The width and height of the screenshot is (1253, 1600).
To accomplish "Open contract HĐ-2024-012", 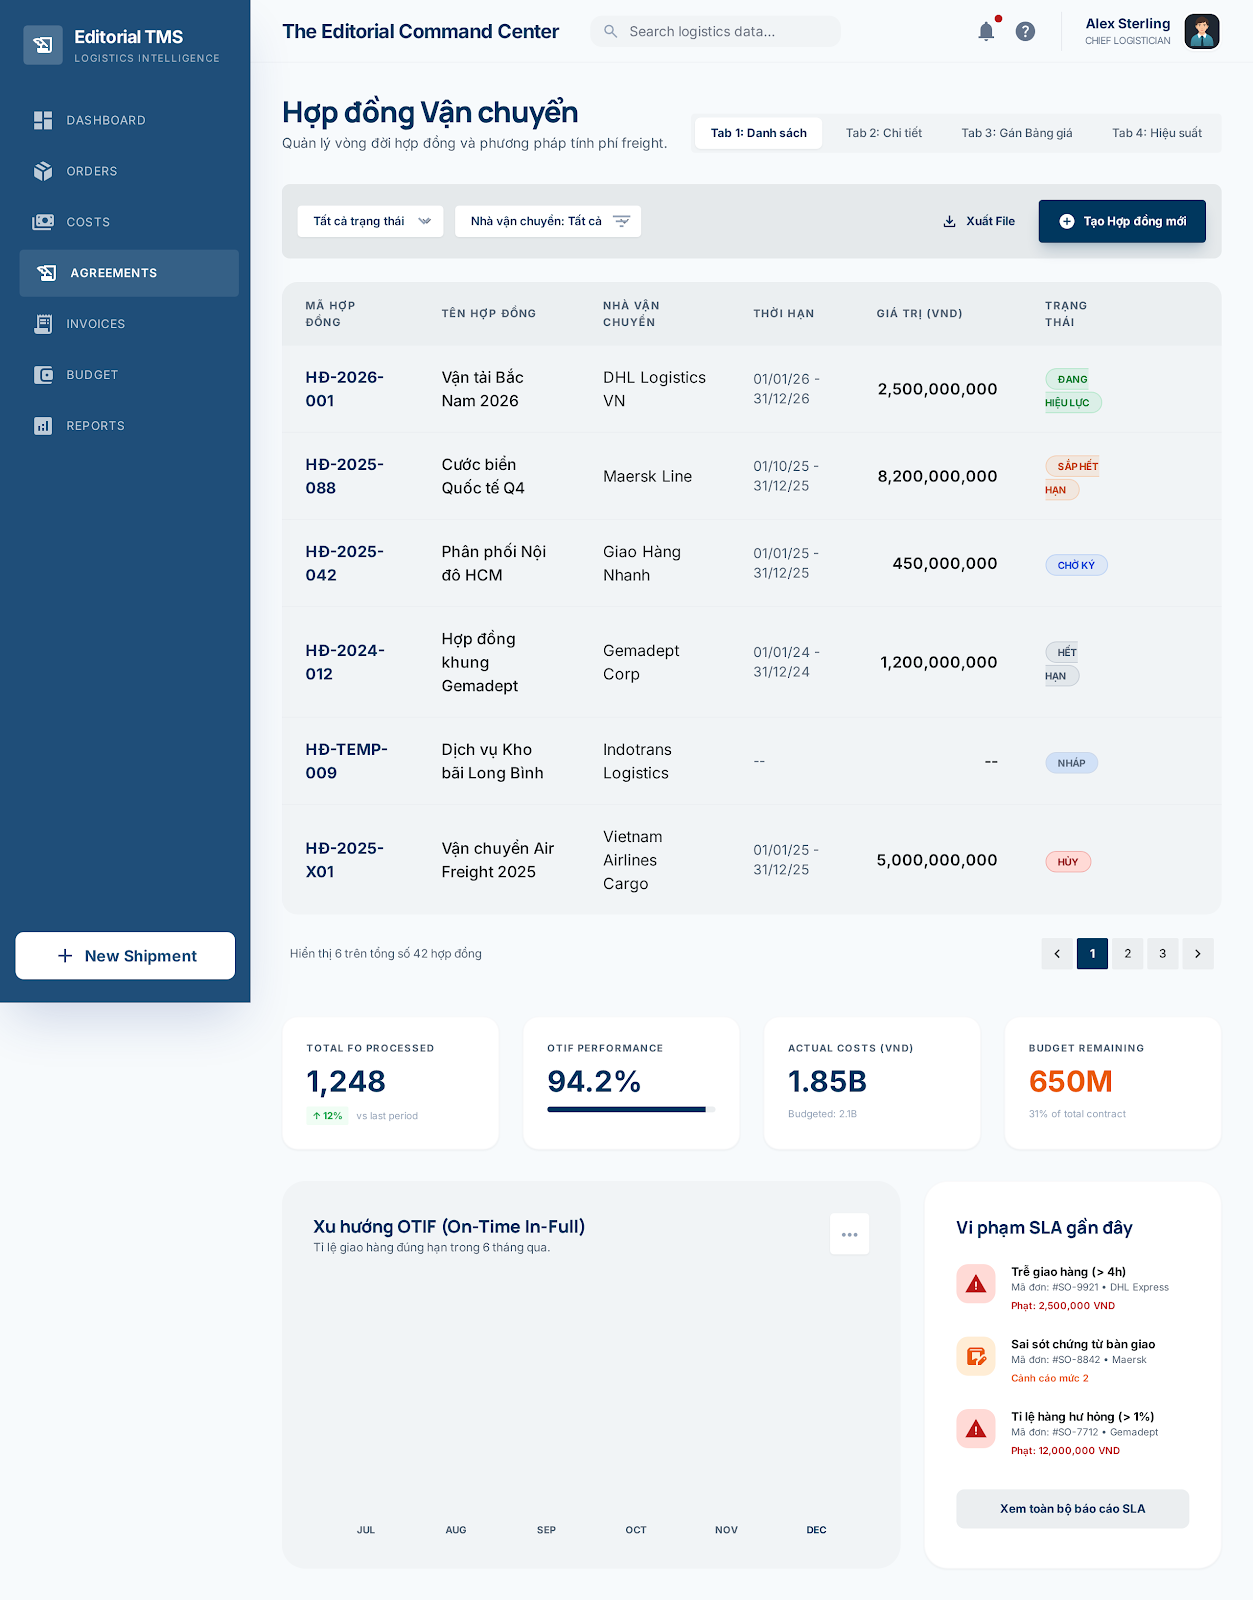I will (345, 662).
